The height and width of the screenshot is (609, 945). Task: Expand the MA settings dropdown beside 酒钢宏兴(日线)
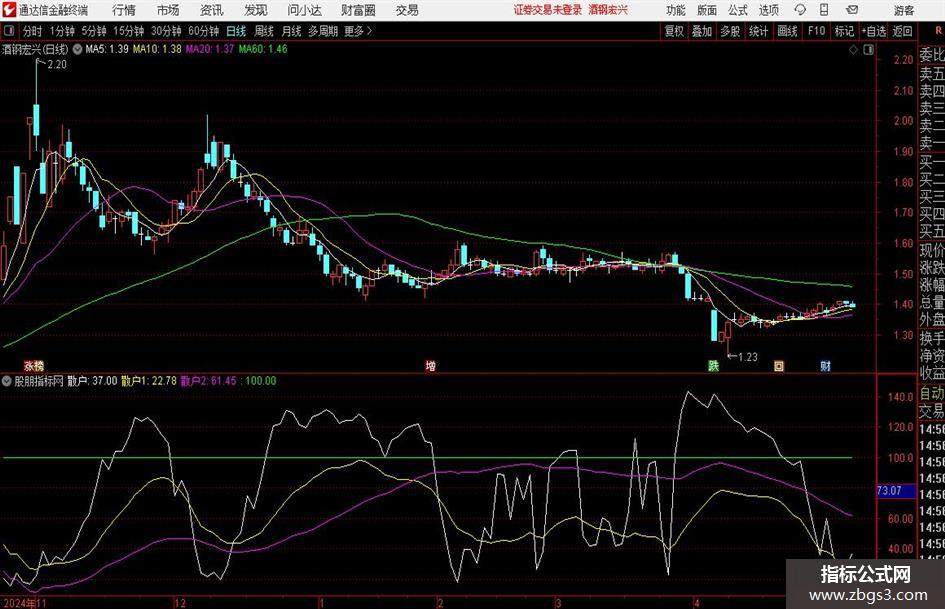(x=78, y=49)
